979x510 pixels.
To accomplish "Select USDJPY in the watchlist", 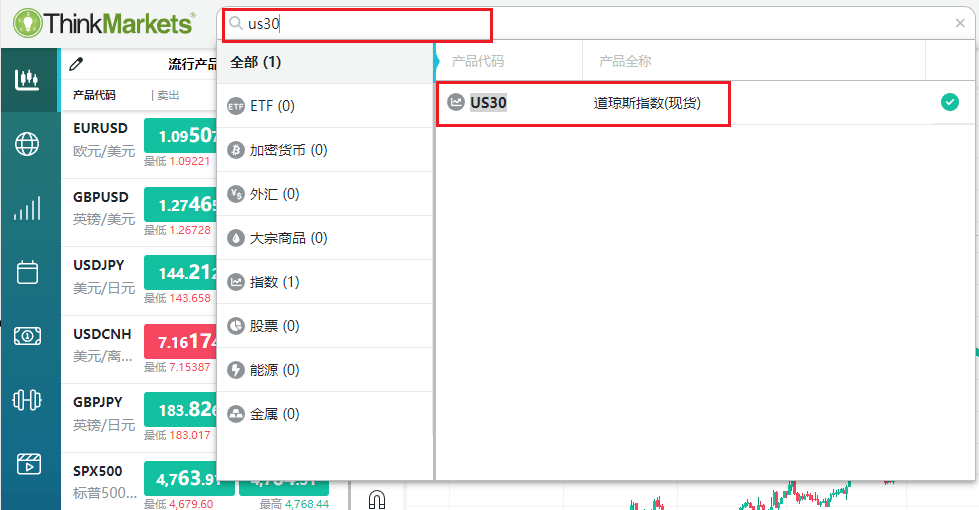I will pos(99,265).
